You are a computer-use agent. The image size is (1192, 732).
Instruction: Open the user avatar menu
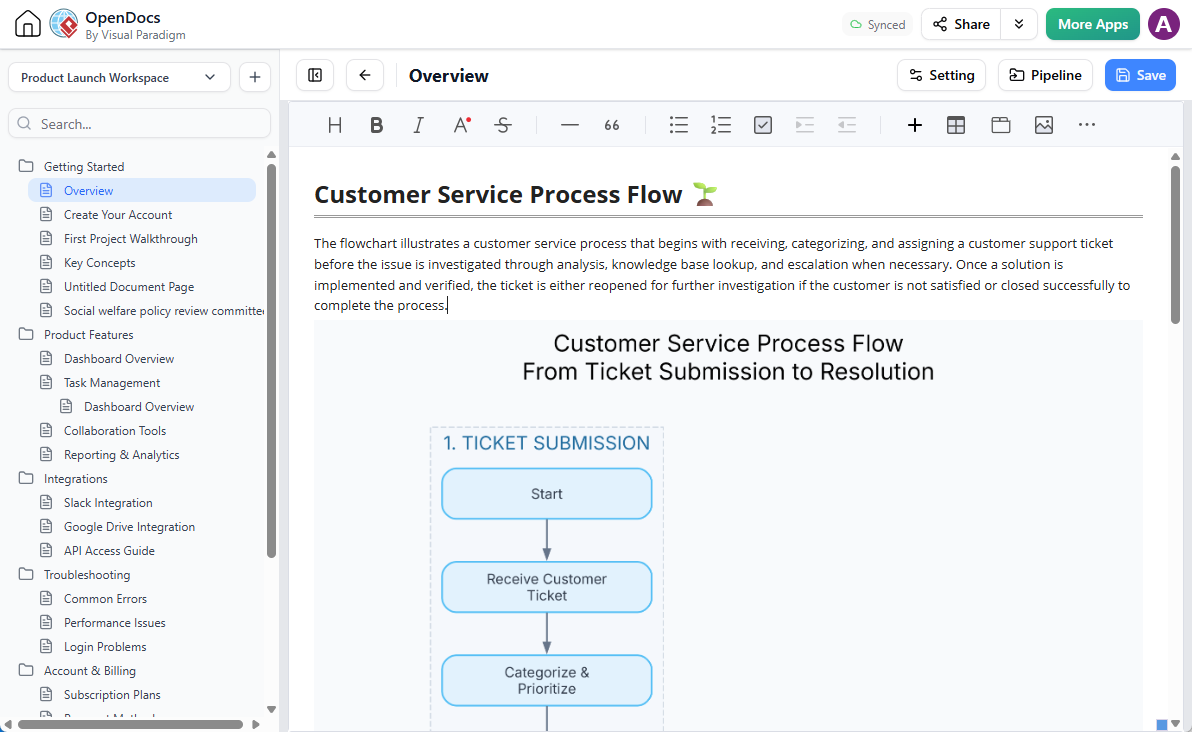pyautogui.click(x=1163, y=24)
